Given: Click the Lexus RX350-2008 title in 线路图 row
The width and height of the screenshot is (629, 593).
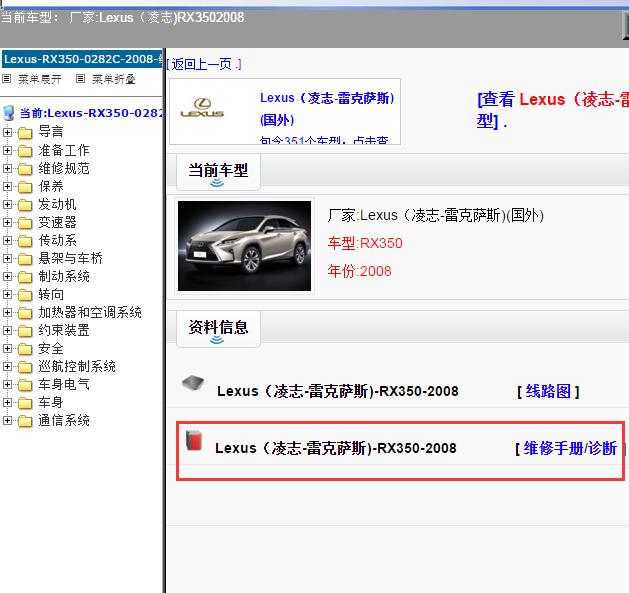Looking at the screenshot, I should tap(338, 391).
